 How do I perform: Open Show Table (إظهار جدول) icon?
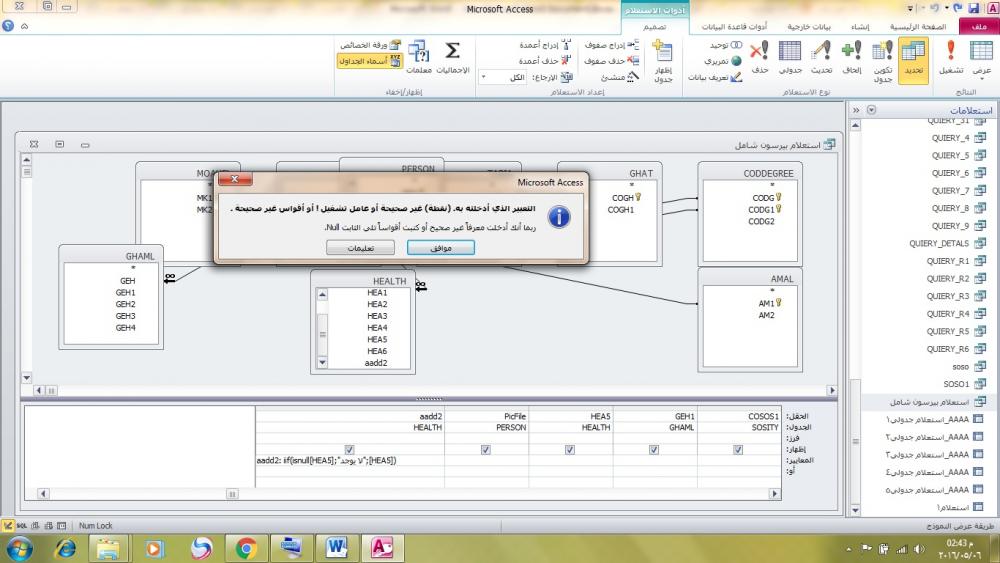663,60
